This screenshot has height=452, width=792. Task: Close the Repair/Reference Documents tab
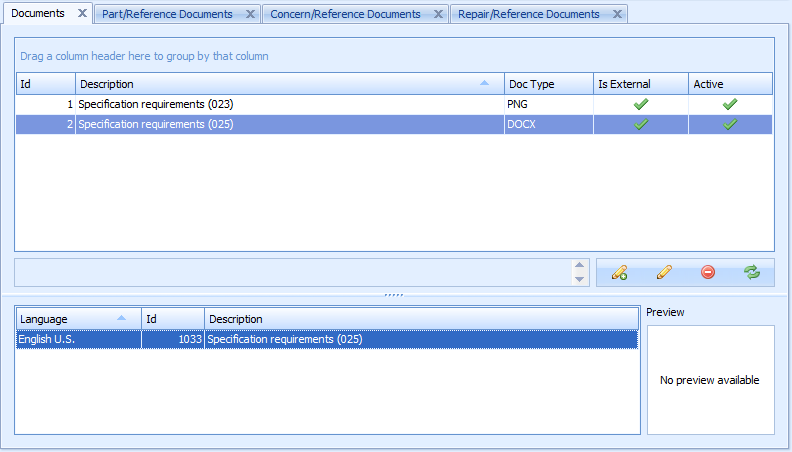coord(617,14)
